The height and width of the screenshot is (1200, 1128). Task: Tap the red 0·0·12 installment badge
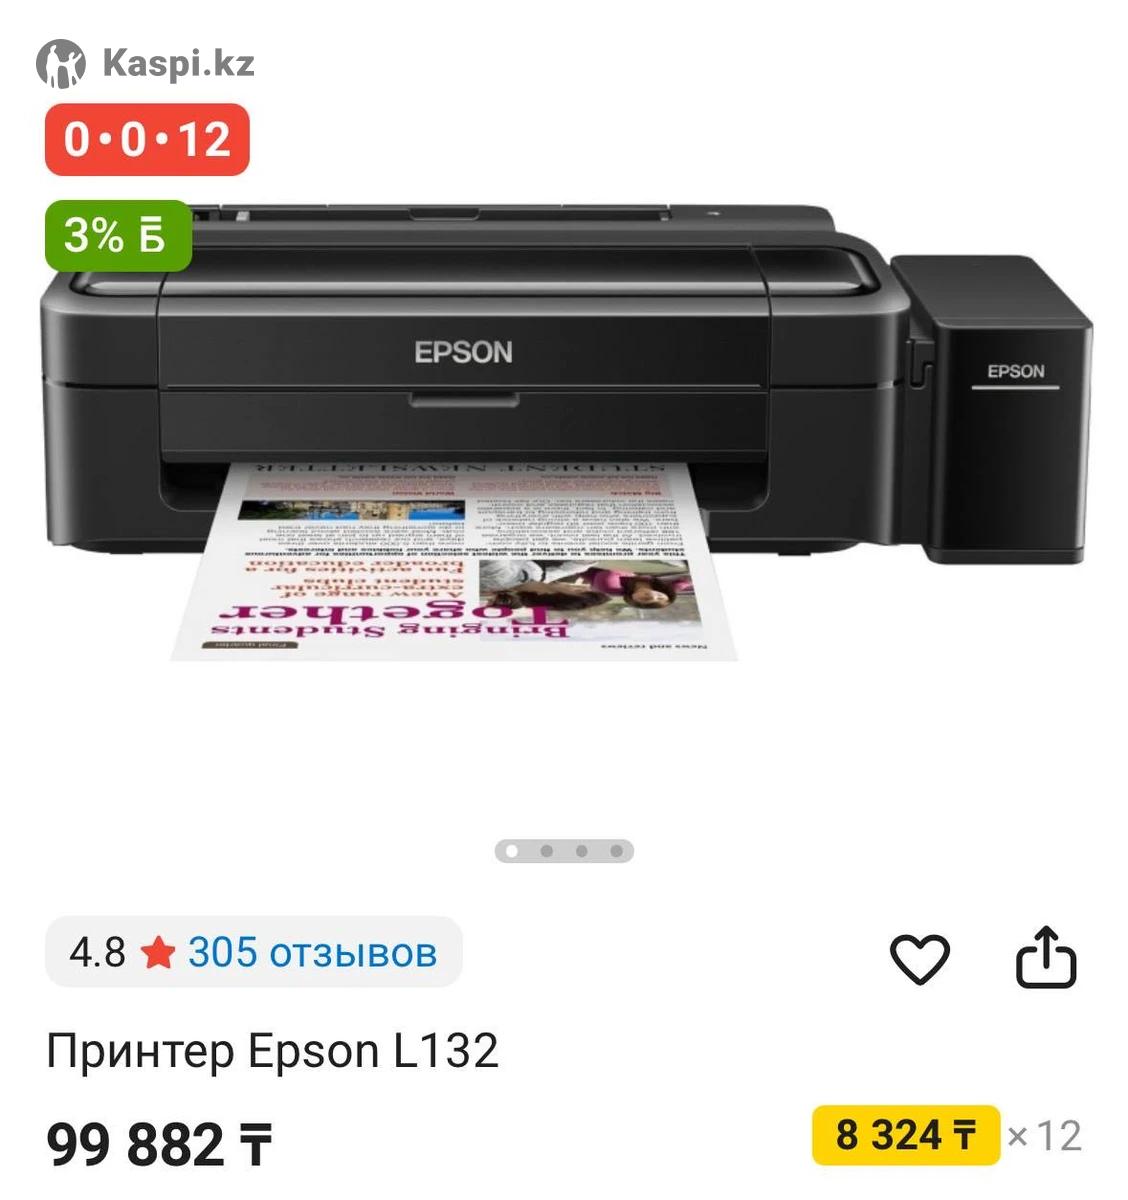point(147,139)
